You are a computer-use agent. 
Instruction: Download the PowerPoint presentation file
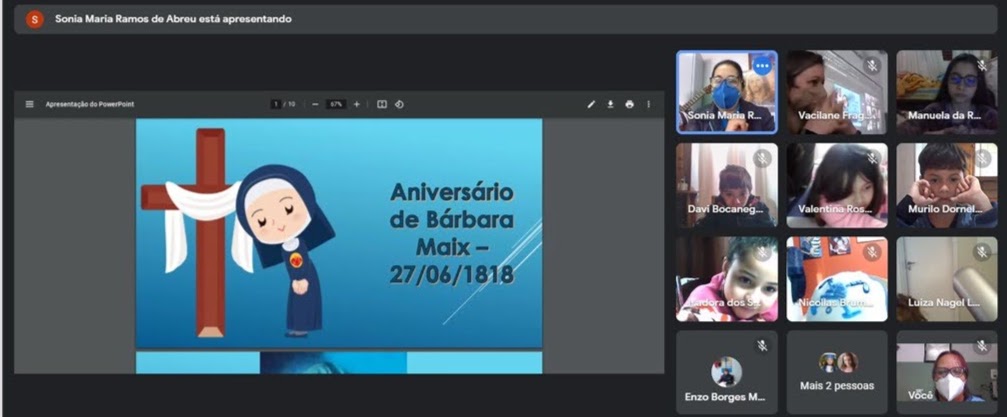(x=610, y=104)
